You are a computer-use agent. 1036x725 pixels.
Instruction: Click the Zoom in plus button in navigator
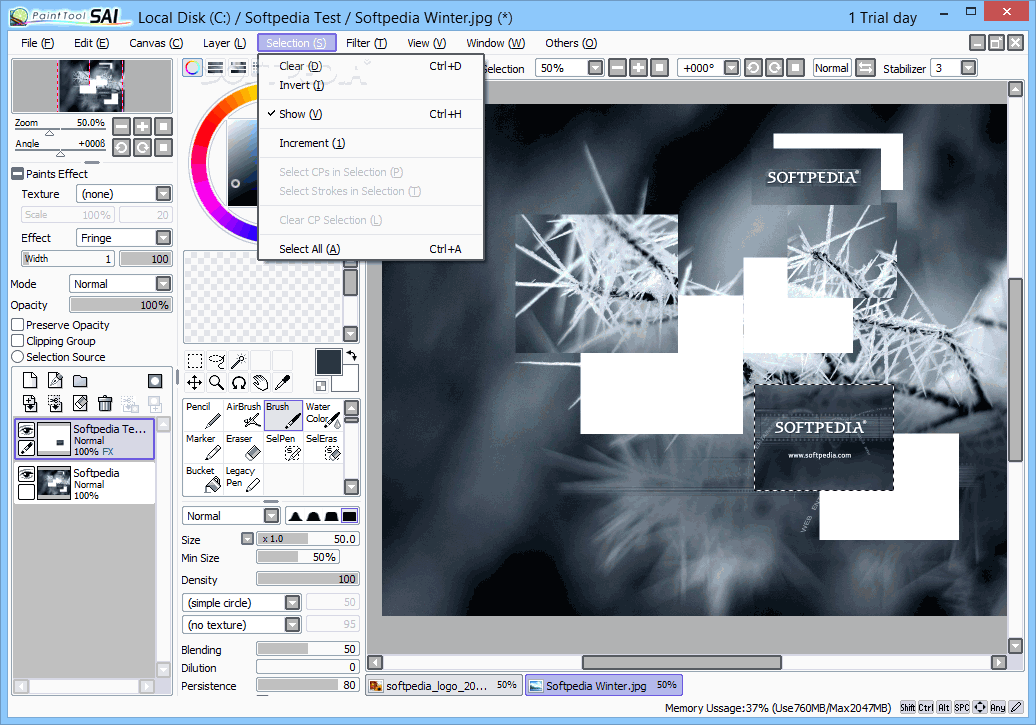(143, 126)
